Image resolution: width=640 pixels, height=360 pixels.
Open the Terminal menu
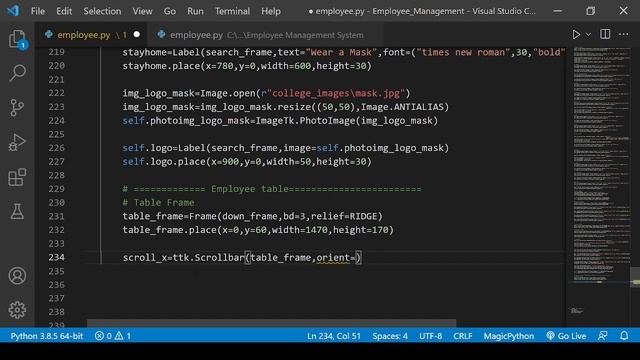[232, 11]
